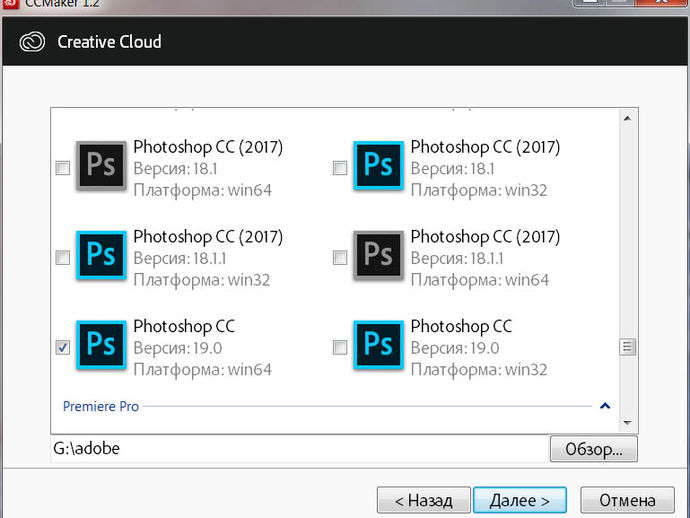The height and width of the screenshot is (518, 690).
Task: Click the Premiere Pro section heading
Action: coord(101,406)
